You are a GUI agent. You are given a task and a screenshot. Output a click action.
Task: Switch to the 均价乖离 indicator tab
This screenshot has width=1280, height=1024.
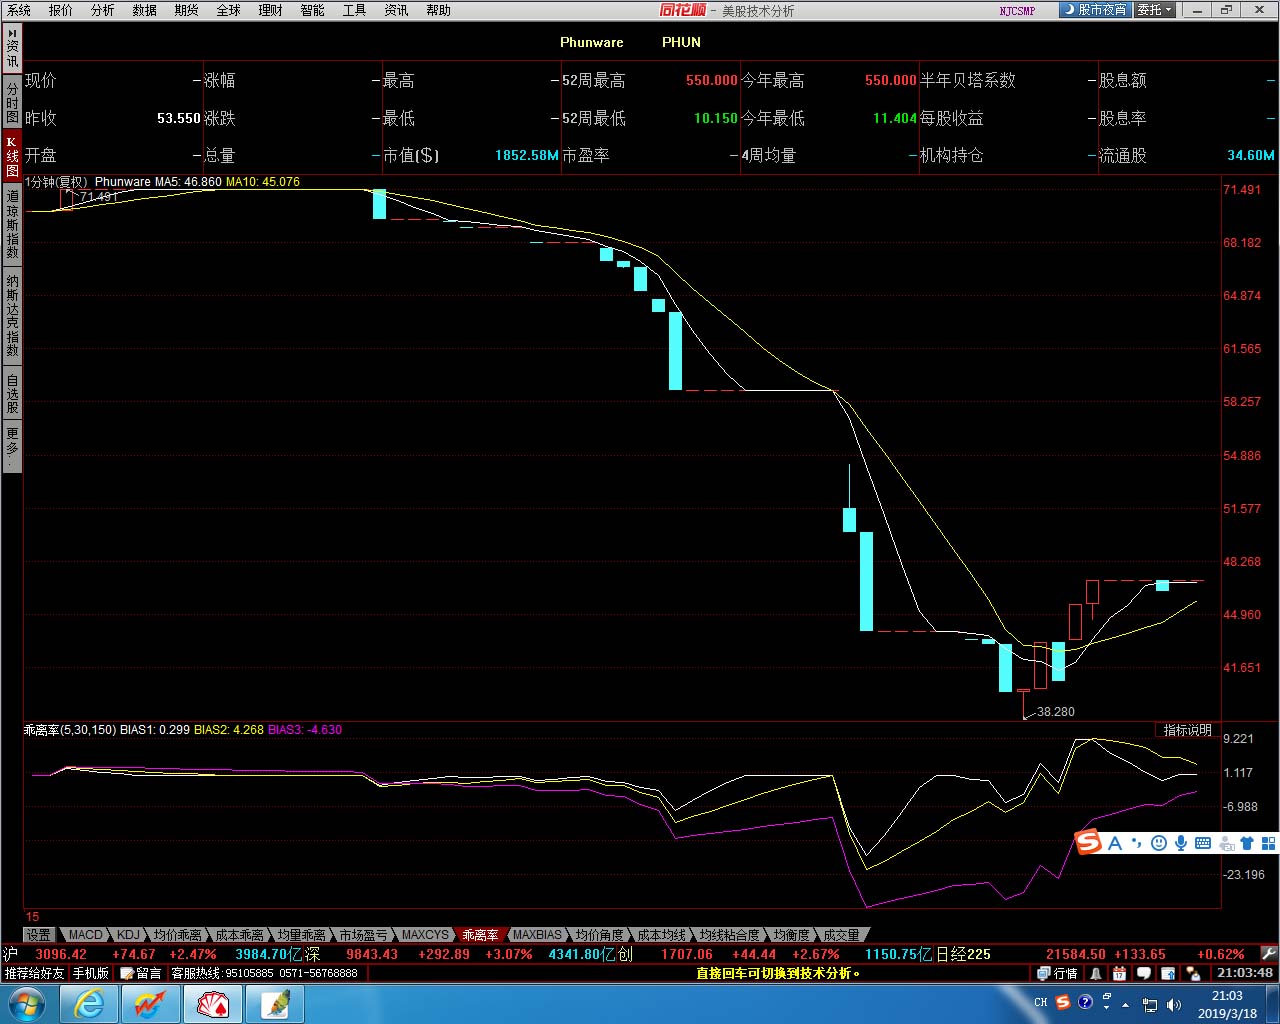[x=178, y=935]
